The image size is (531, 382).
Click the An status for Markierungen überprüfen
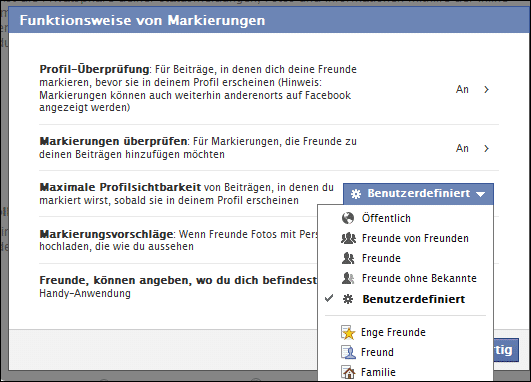tap(462, 148)
